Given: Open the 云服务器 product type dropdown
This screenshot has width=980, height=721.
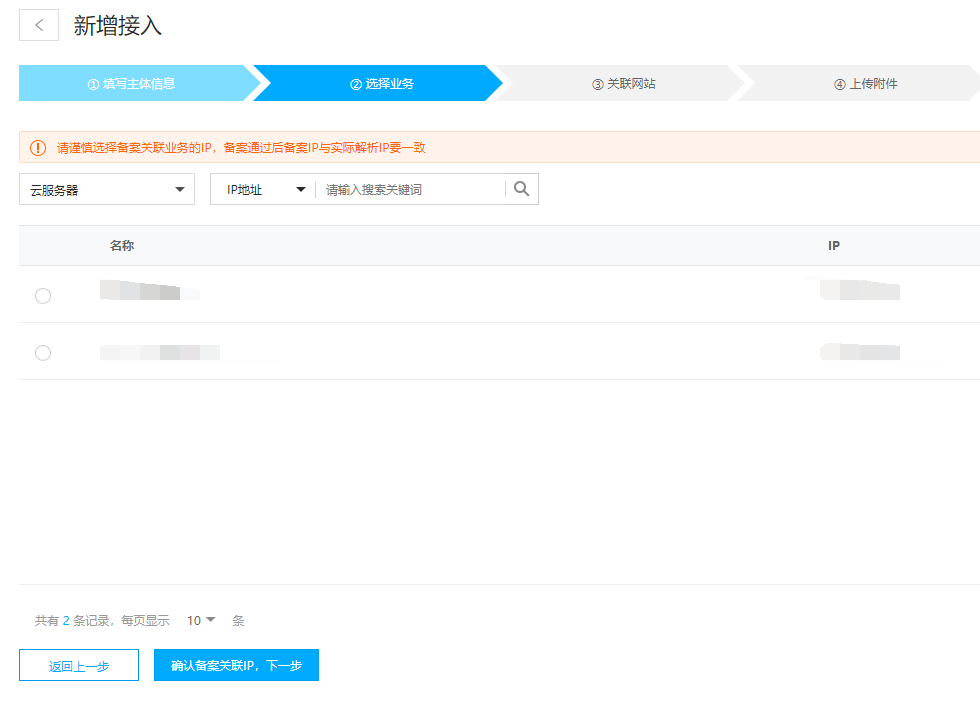Looking at the screenshot, I should 107,189.
